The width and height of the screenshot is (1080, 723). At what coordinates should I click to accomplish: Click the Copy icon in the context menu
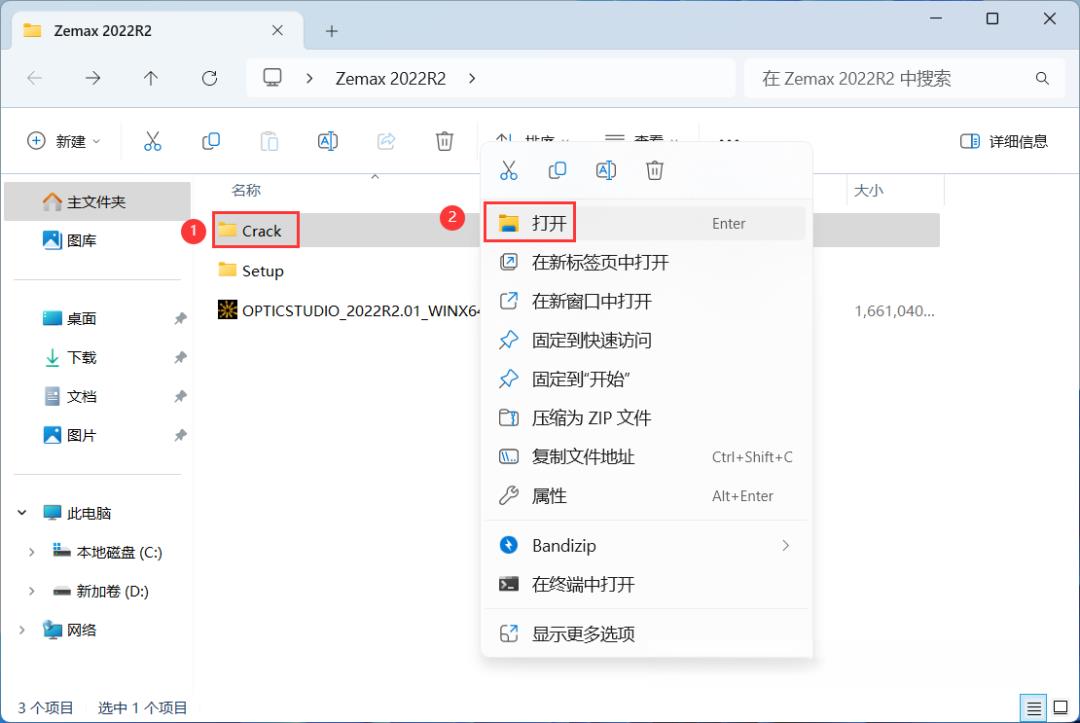pyautogui.click(x=557, y=170)
